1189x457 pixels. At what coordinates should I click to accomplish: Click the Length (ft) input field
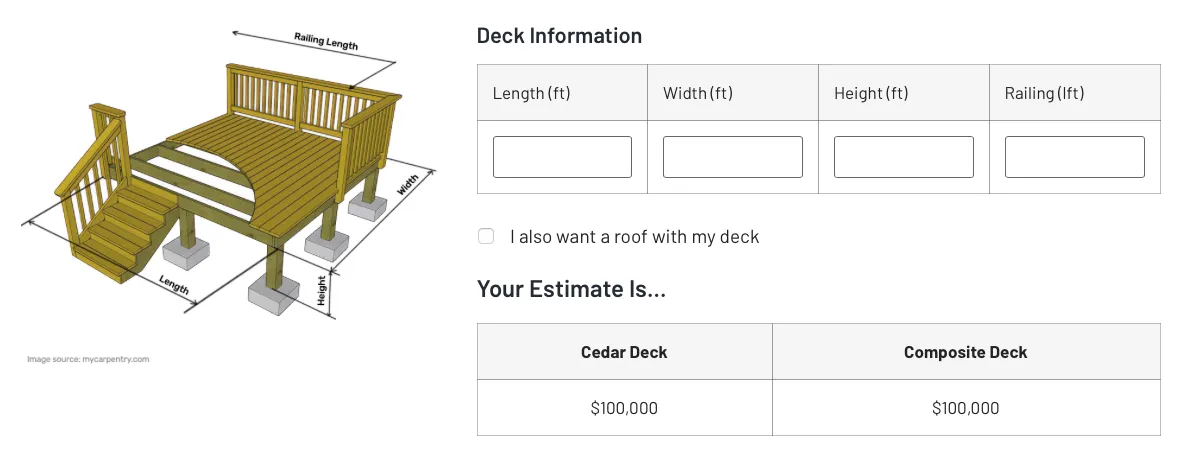562,157
